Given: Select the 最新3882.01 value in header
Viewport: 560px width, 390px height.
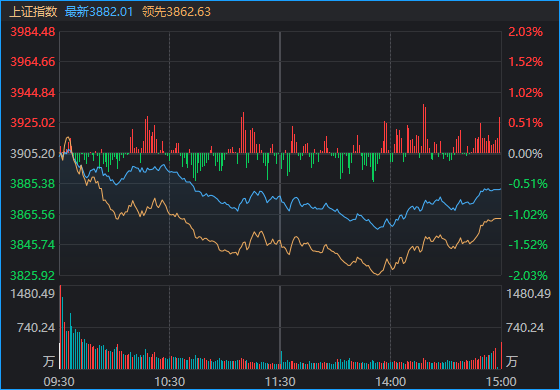Looking at the screenshot, I should pyautogui.click(x=99, y=12).
